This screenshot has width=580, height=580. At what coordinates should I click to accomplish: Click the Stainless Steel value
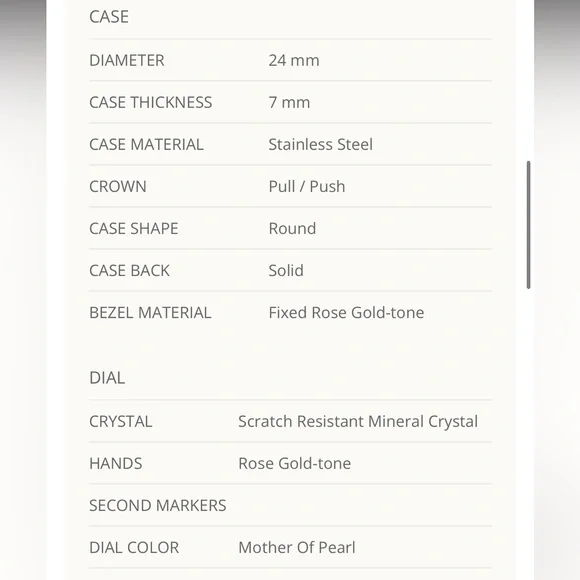point(320,144)
